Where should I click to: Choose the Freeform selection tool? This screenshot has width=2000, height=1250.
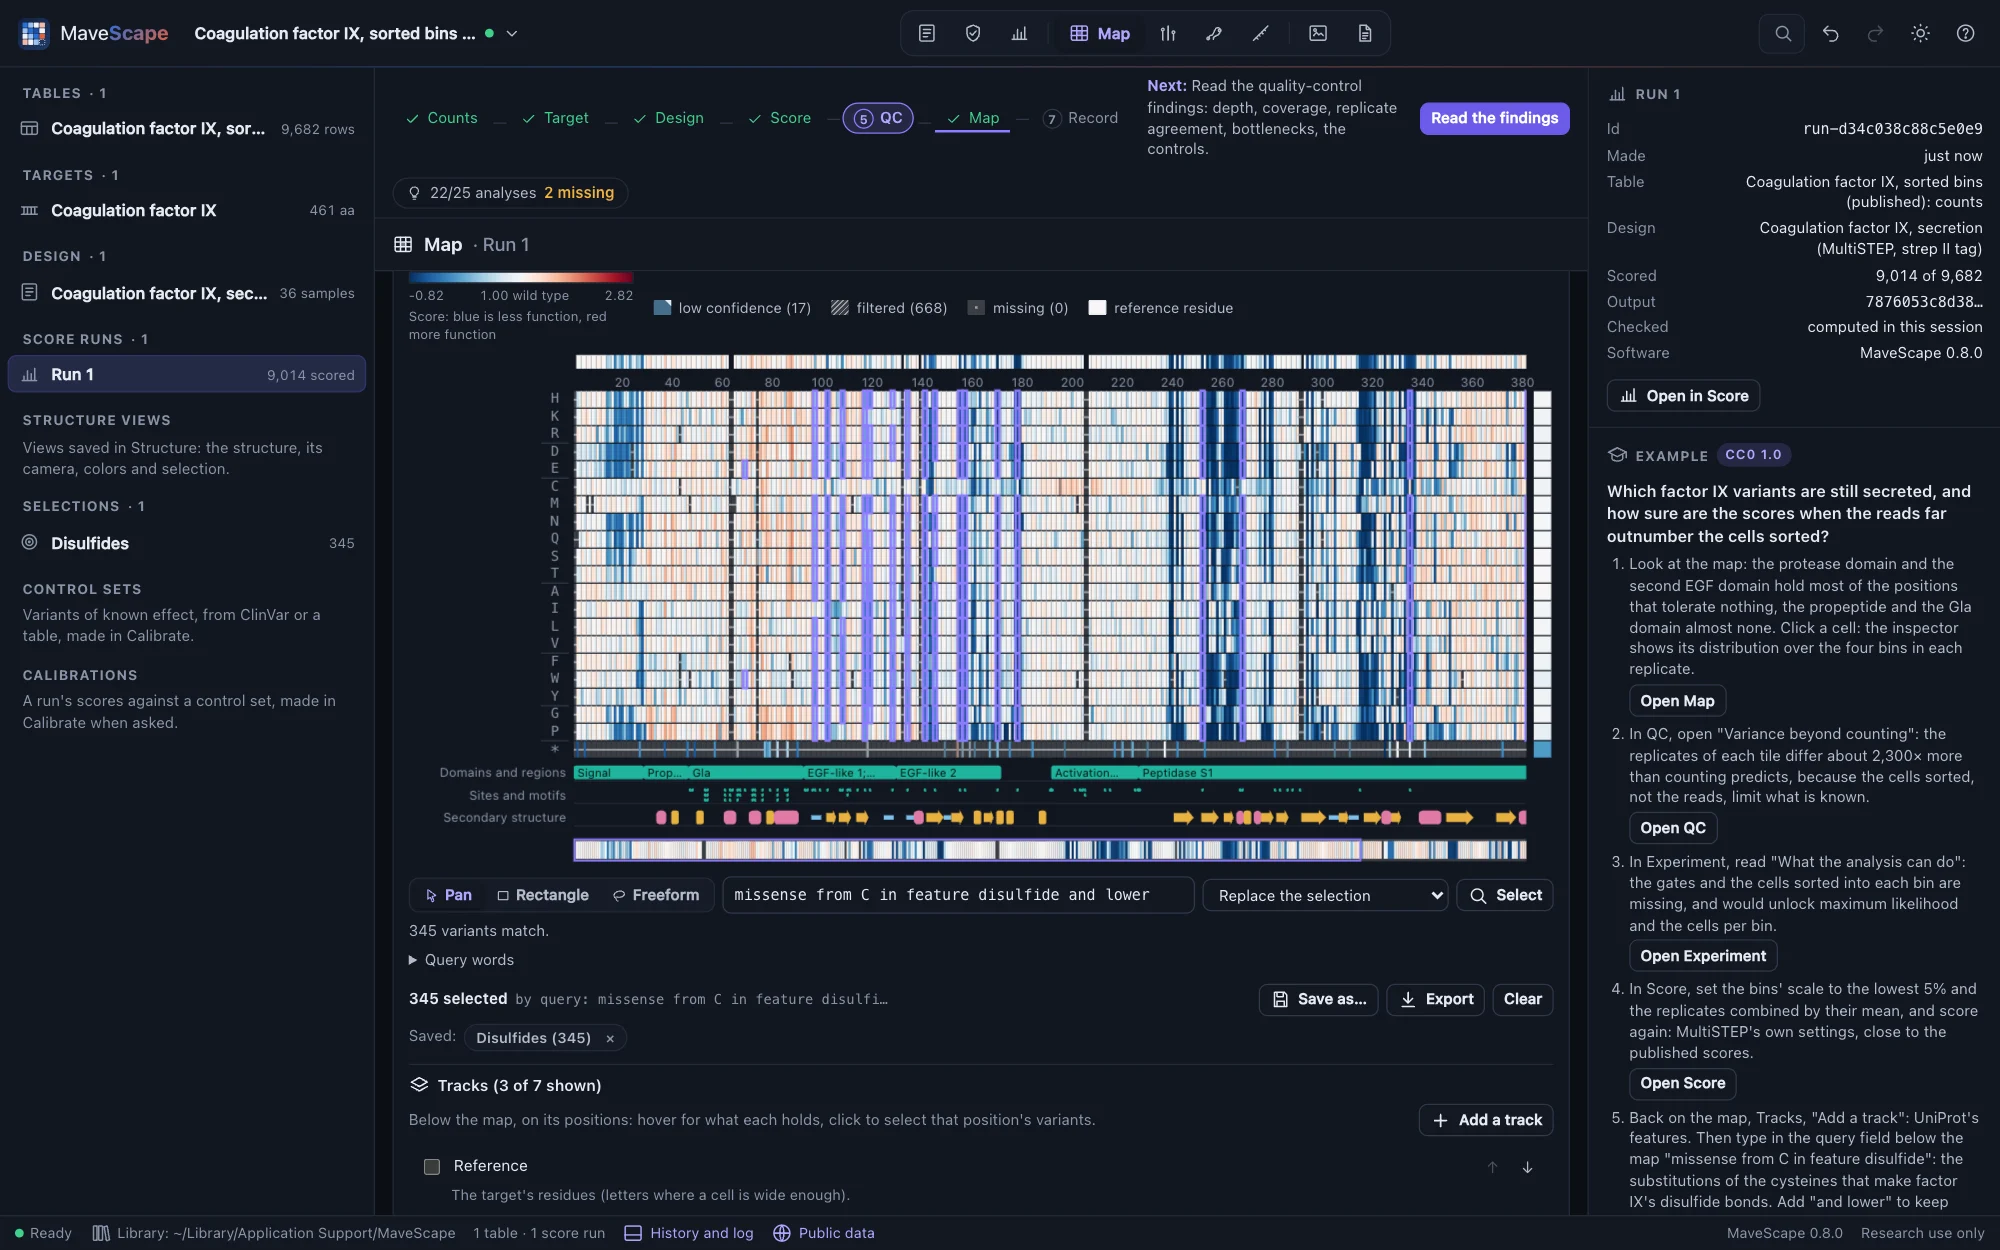pyautogui.click(x=656, y=895)
